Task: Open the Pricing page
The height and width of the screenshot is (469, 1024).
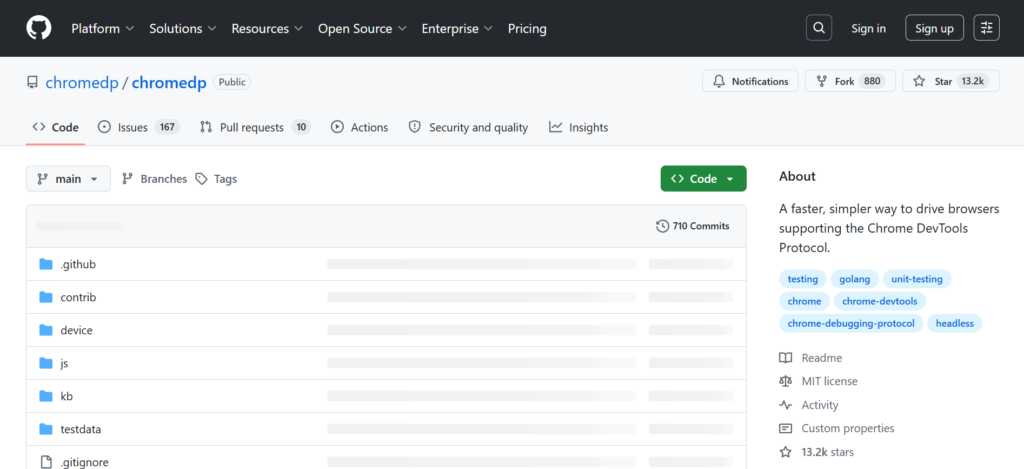Action: [527, 29]
